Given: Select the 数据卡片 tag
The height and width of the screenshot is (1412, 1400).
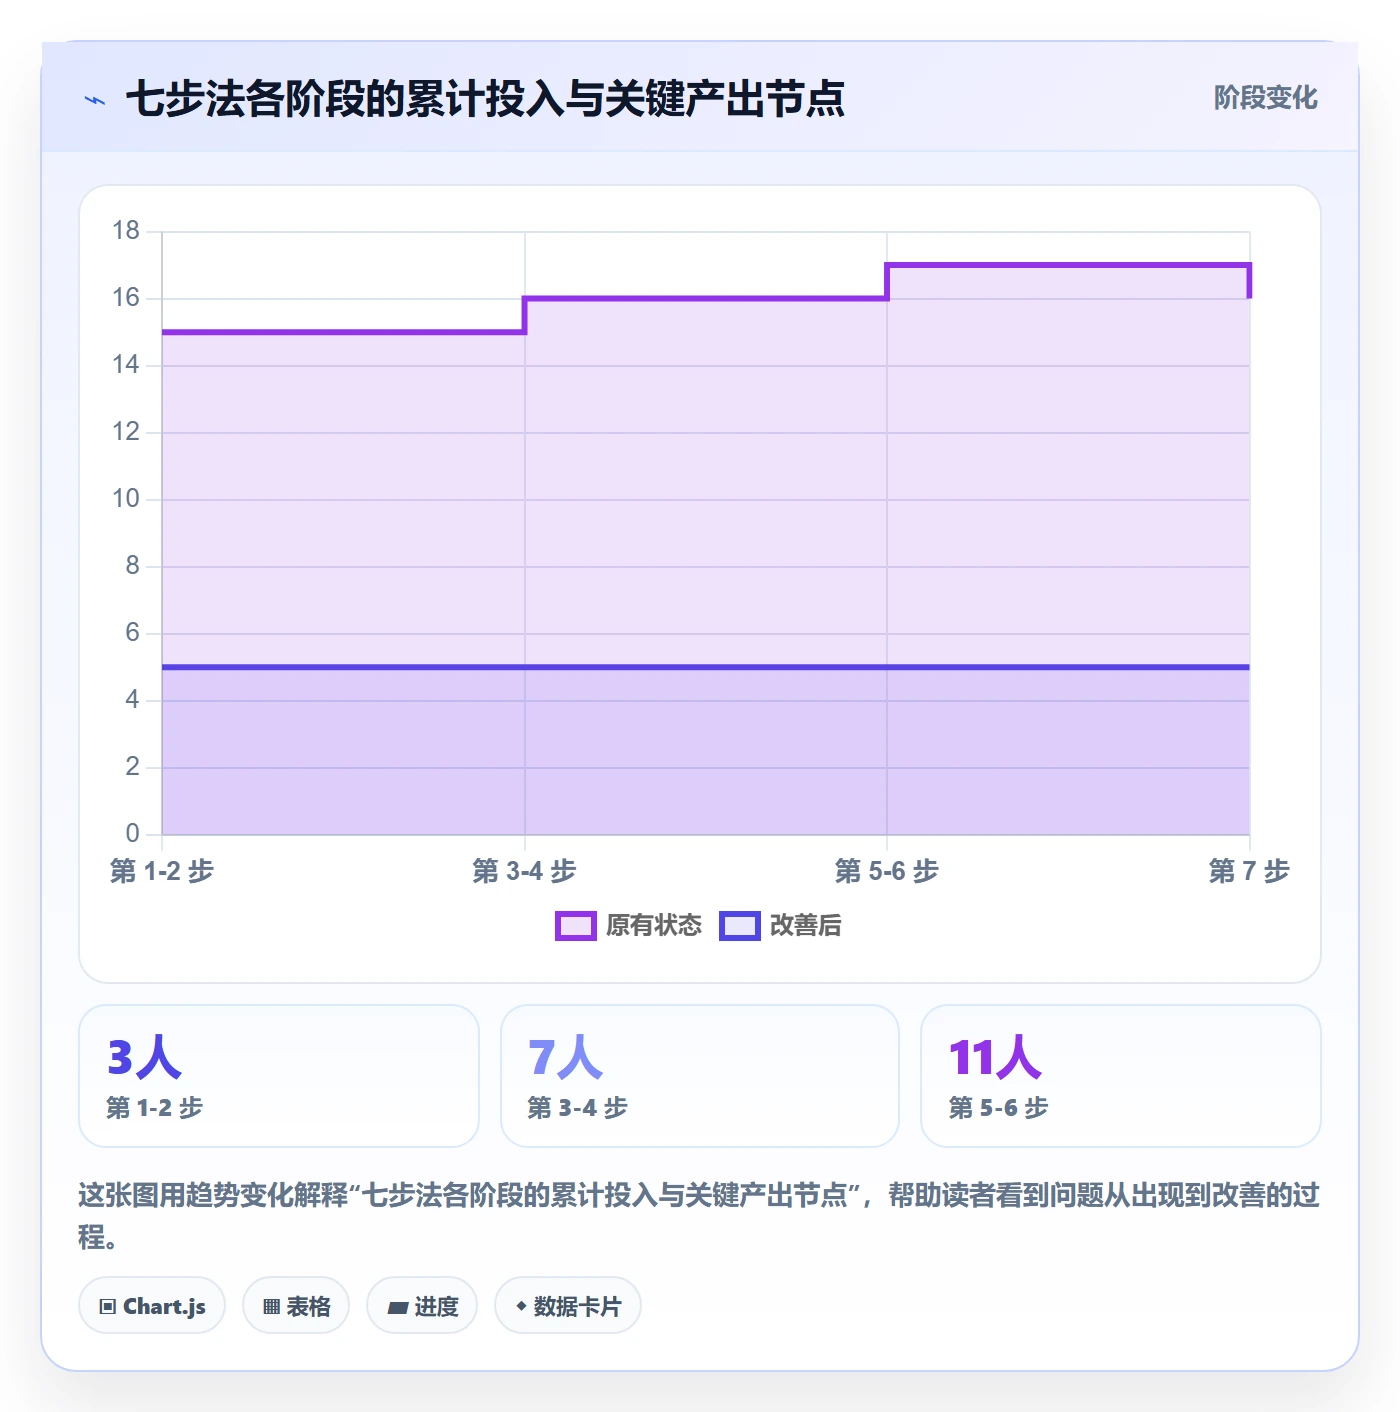Looking at the screenshot, I should [568, 1306].
